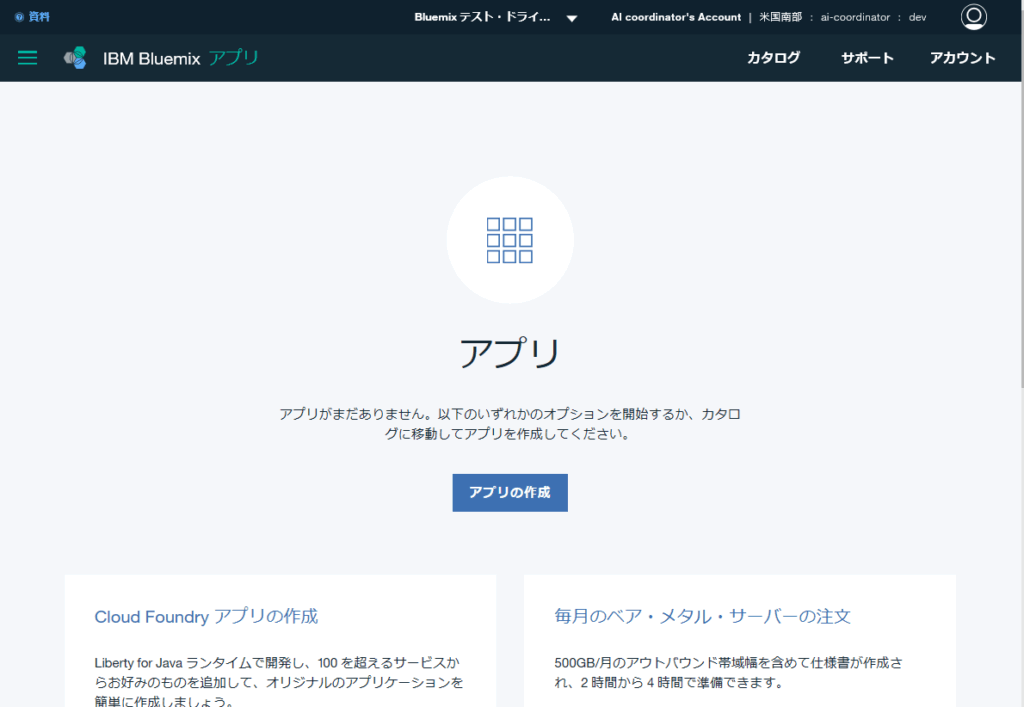
Task: Open the カタログ menu
Action: (773, 57)
